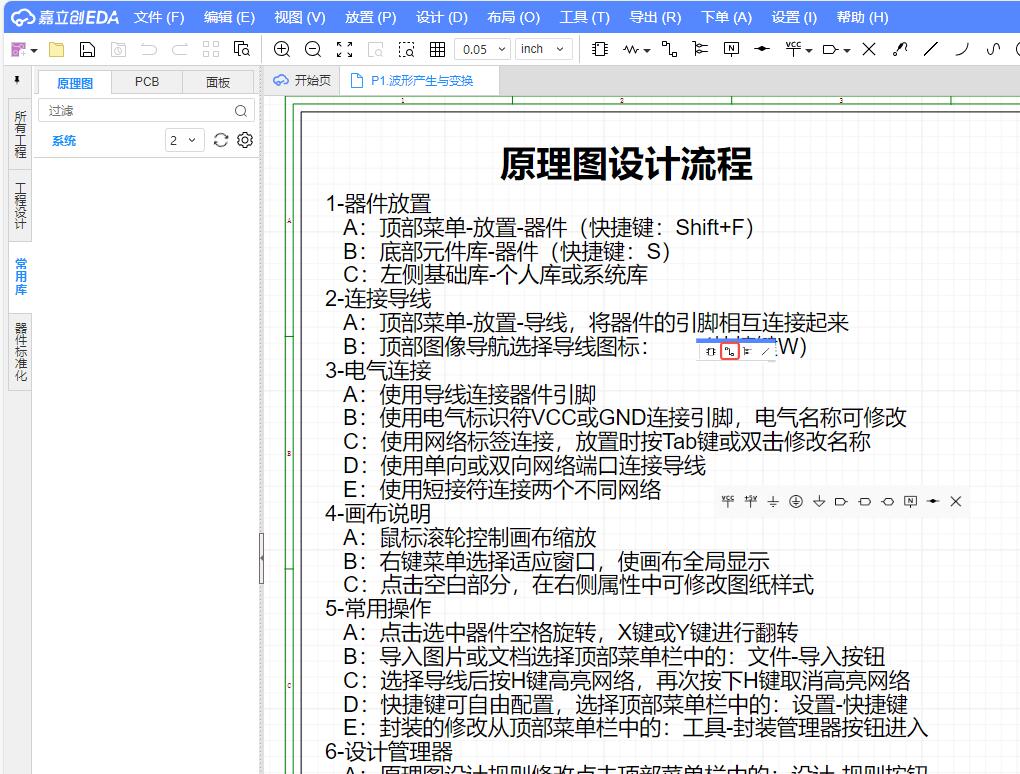The width and height of the screenshot is (1020, 774).
Task: Toggle the grid display icon
Action: point(437,49)
